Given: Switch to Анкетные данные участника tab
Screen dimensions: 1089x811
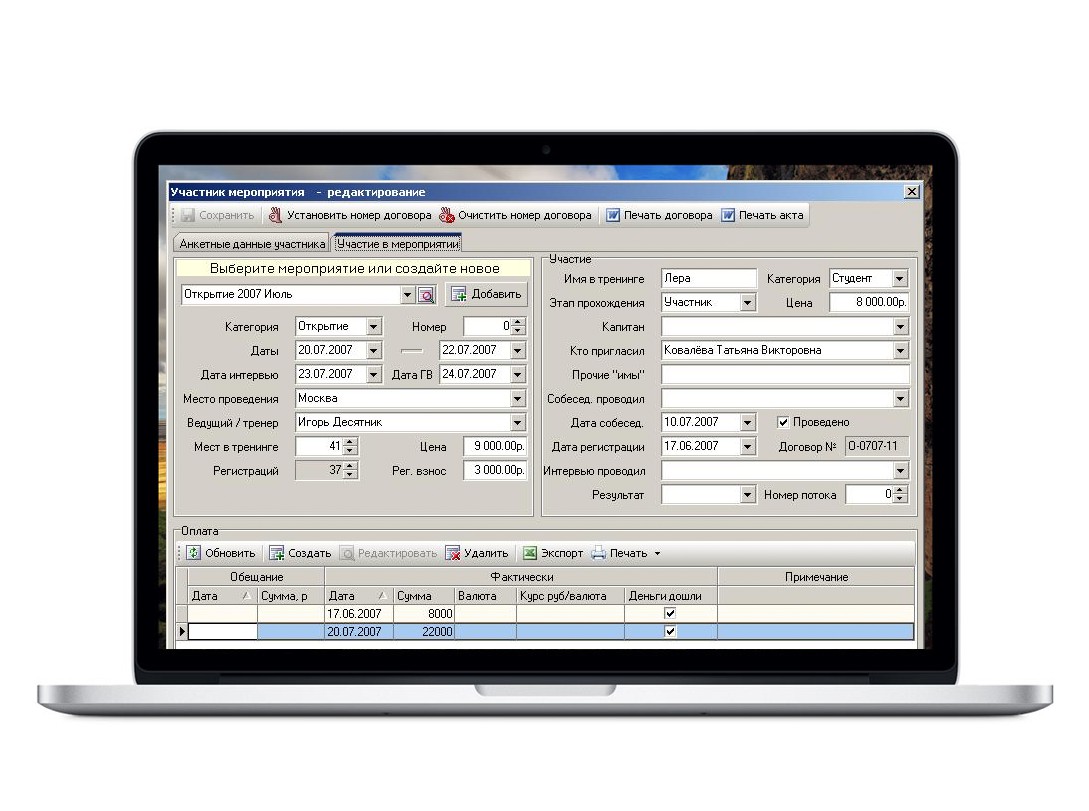Looking at the screenshot, I should tap(252, 244).
